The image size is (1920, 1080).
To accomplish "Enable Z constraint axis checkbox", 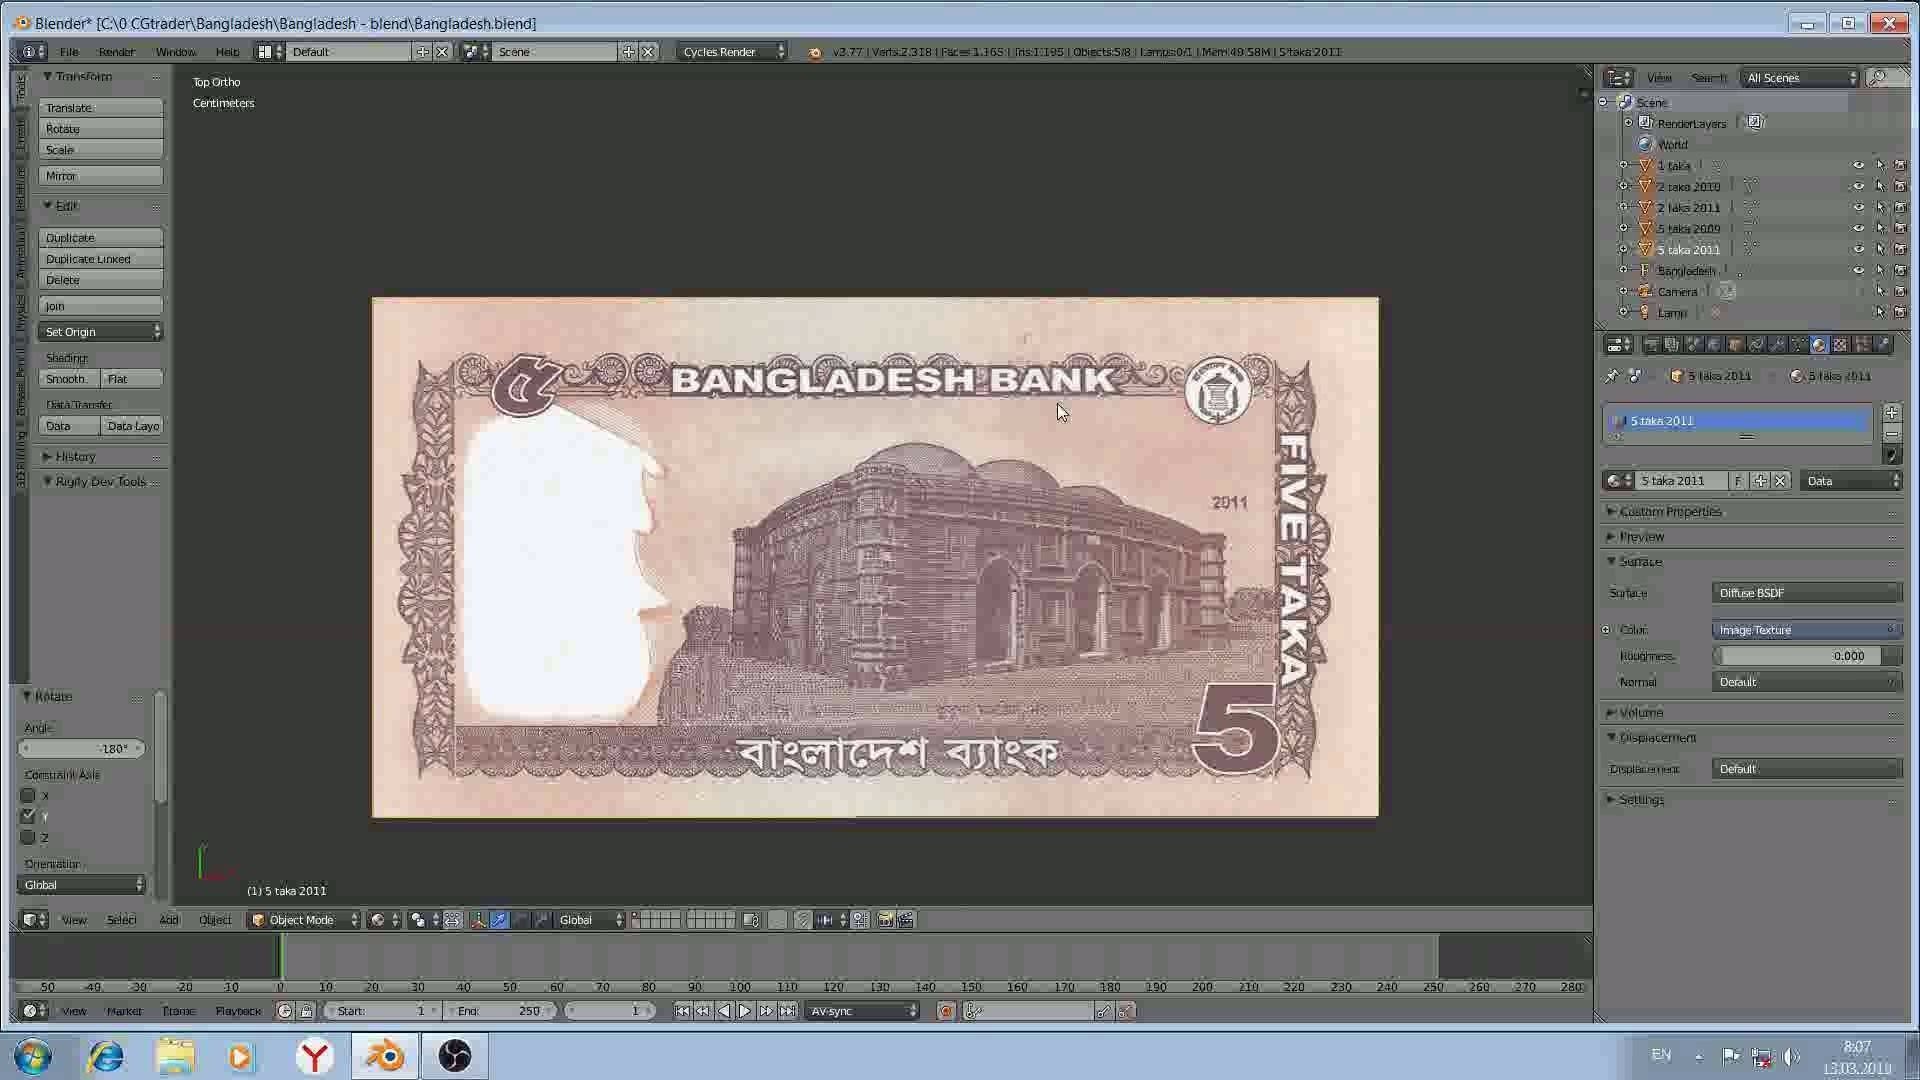I will 28,837.
